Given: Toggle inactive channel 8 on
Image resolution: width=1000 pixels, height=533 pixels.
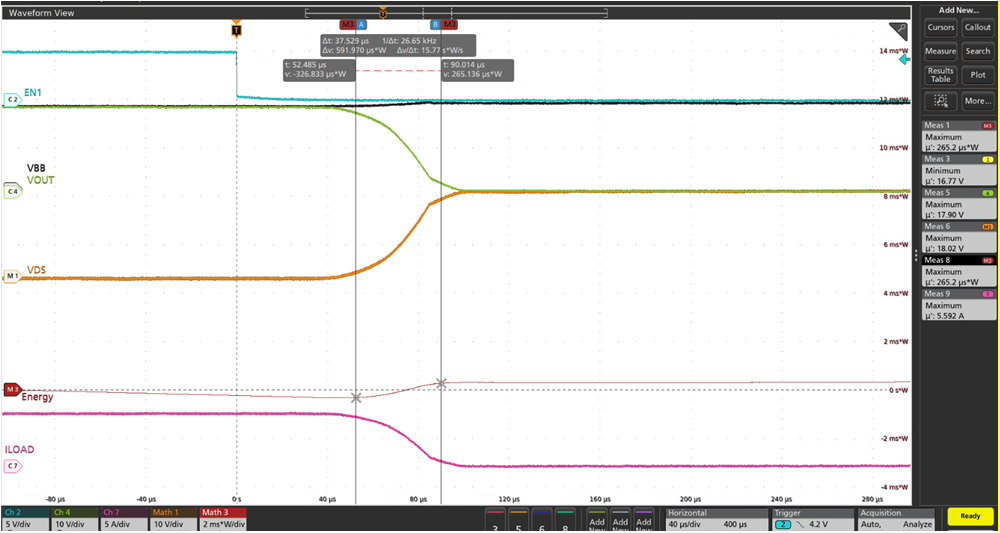Looking at the screenshot, I should point(565,520).
